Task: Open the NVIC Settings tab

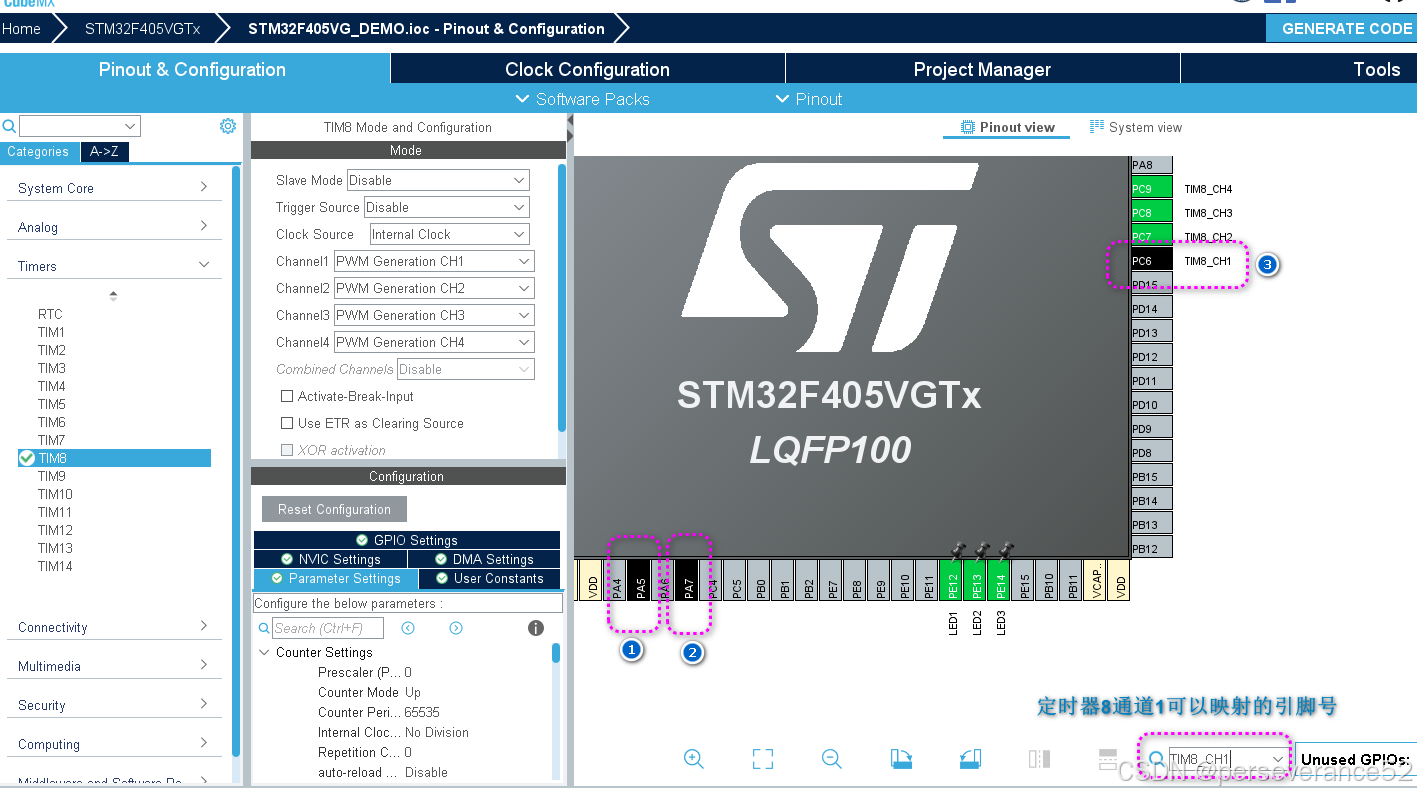Action: tap(330, 559)
